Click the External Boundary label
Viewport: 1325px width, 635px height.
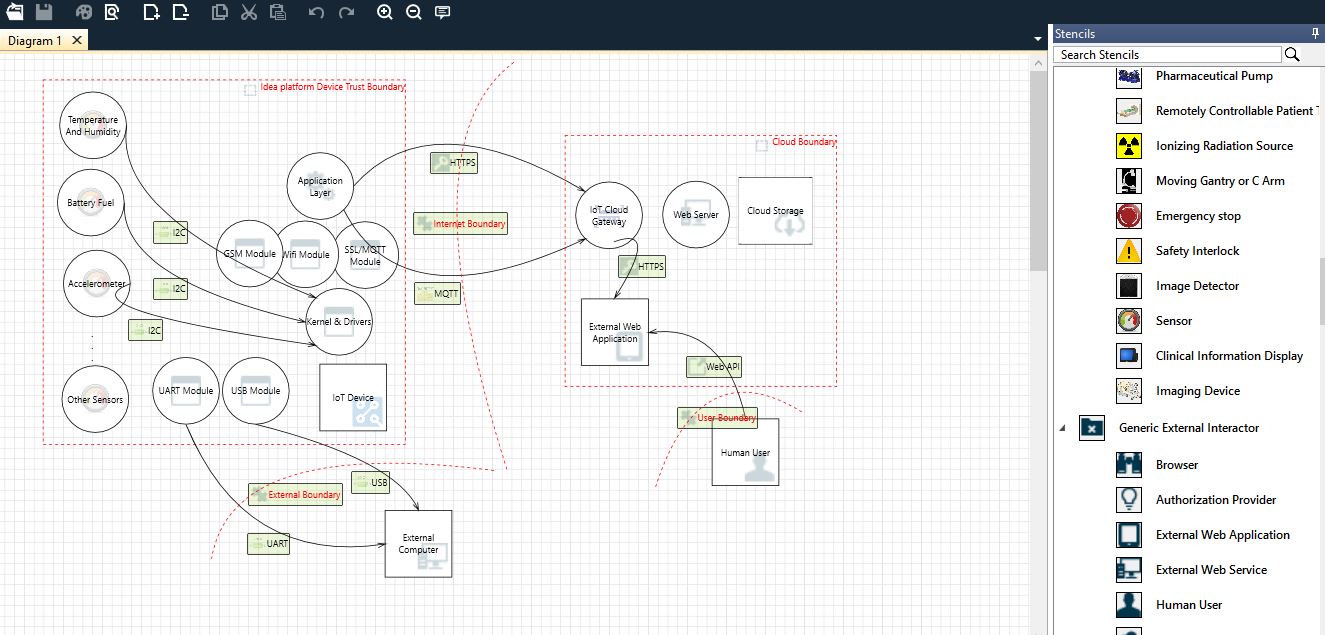pyautogui.click(x=296, y=494)
